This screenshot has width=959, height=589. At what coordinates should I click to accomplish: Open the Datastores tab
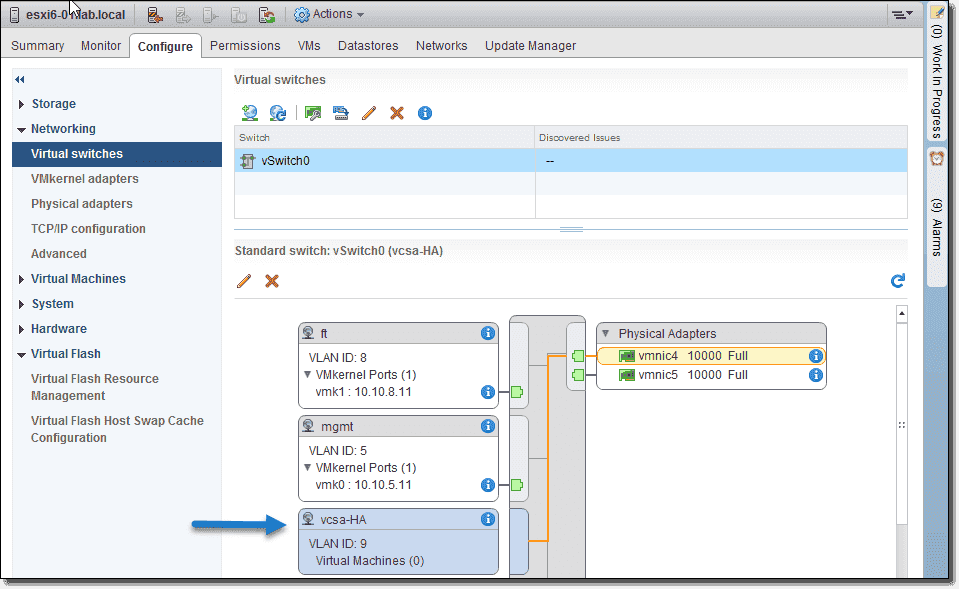click(x=368, y=46)
